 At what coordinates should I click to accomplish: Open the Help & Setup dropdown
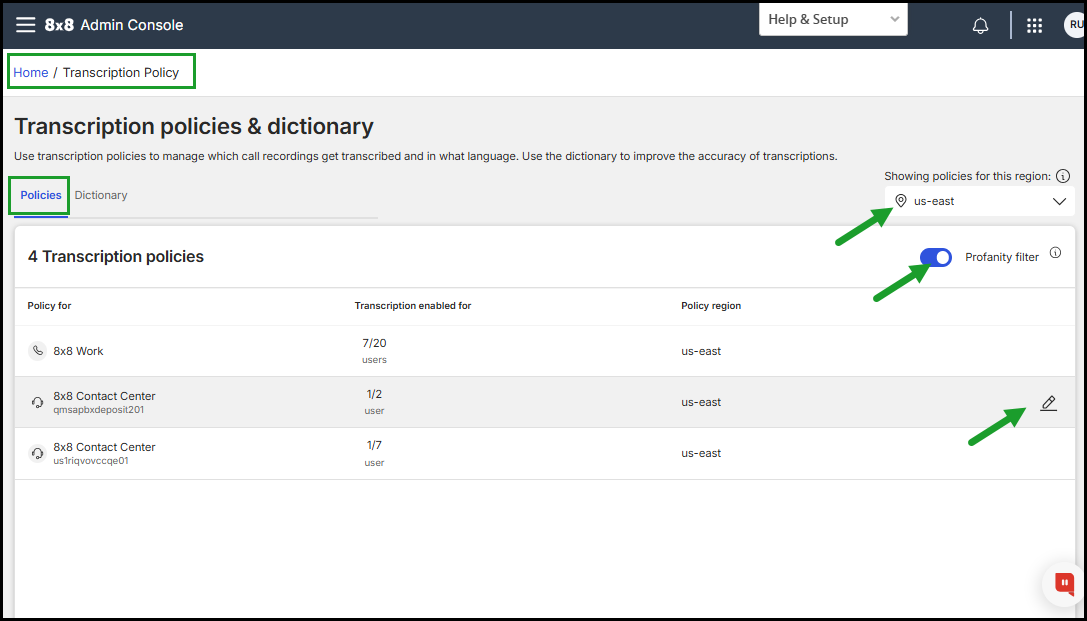[x=833, y=19]
